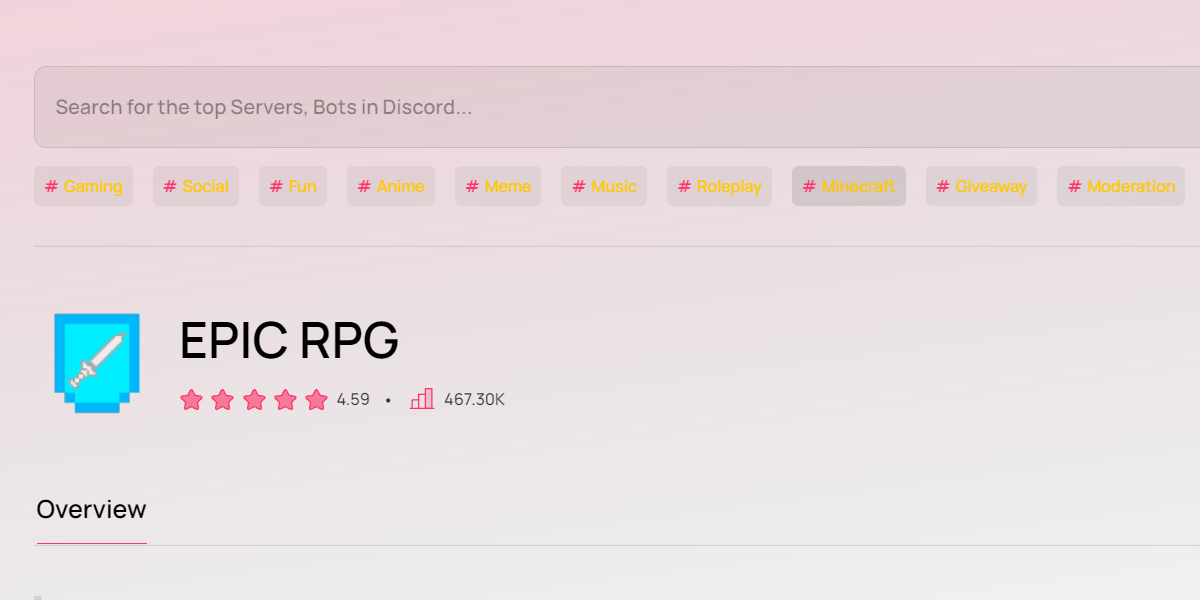The width and height of the screenshot is (1200, 600).
Task: Click the #Fun category button
Action: [x=292, y=185]
